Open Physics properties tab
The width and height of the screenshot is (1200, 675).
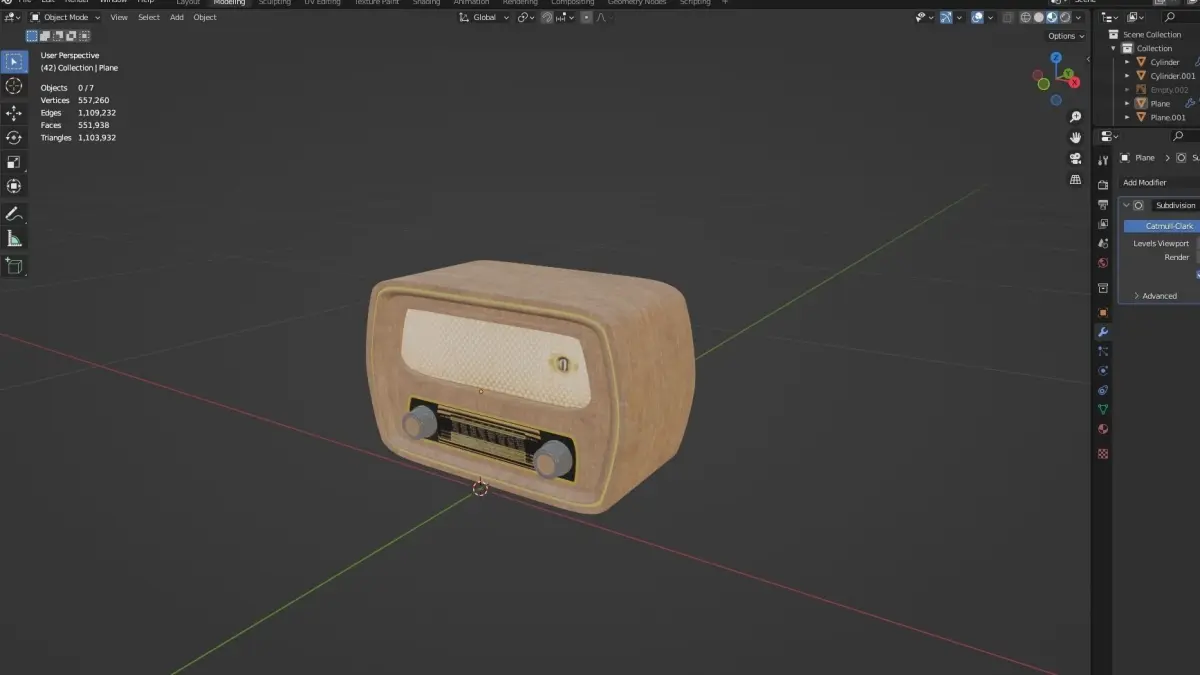point(1103,370)
